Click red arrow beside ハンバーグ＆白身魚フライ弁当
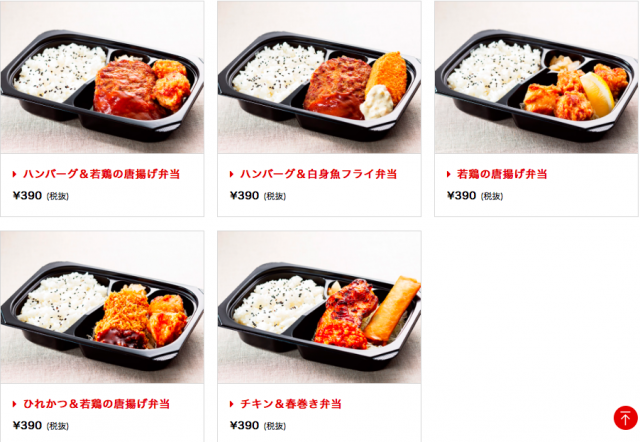640x442 pixels. [231, 174]
